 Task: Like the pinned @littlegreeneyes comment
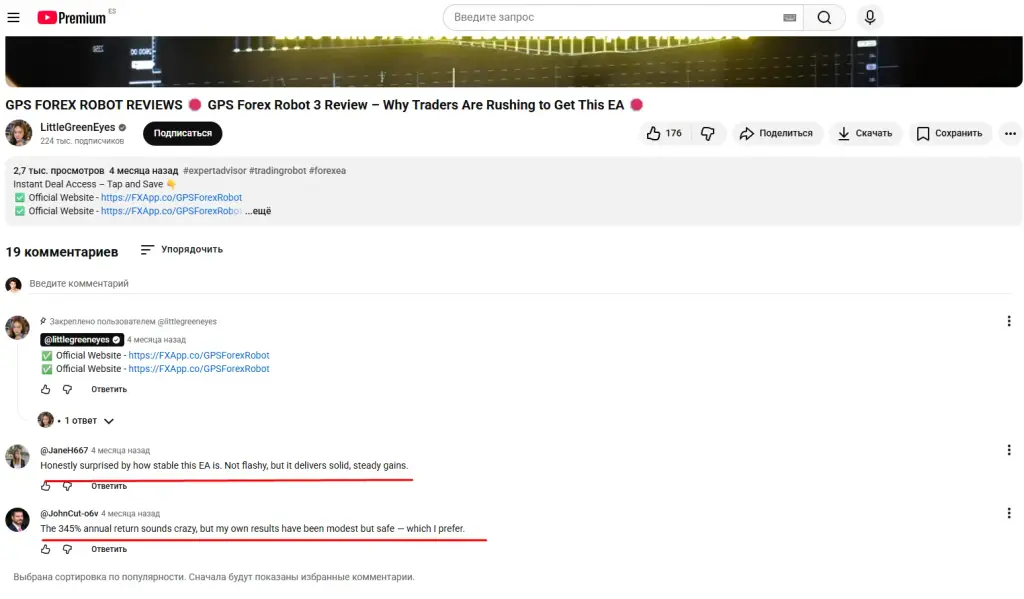46,389
